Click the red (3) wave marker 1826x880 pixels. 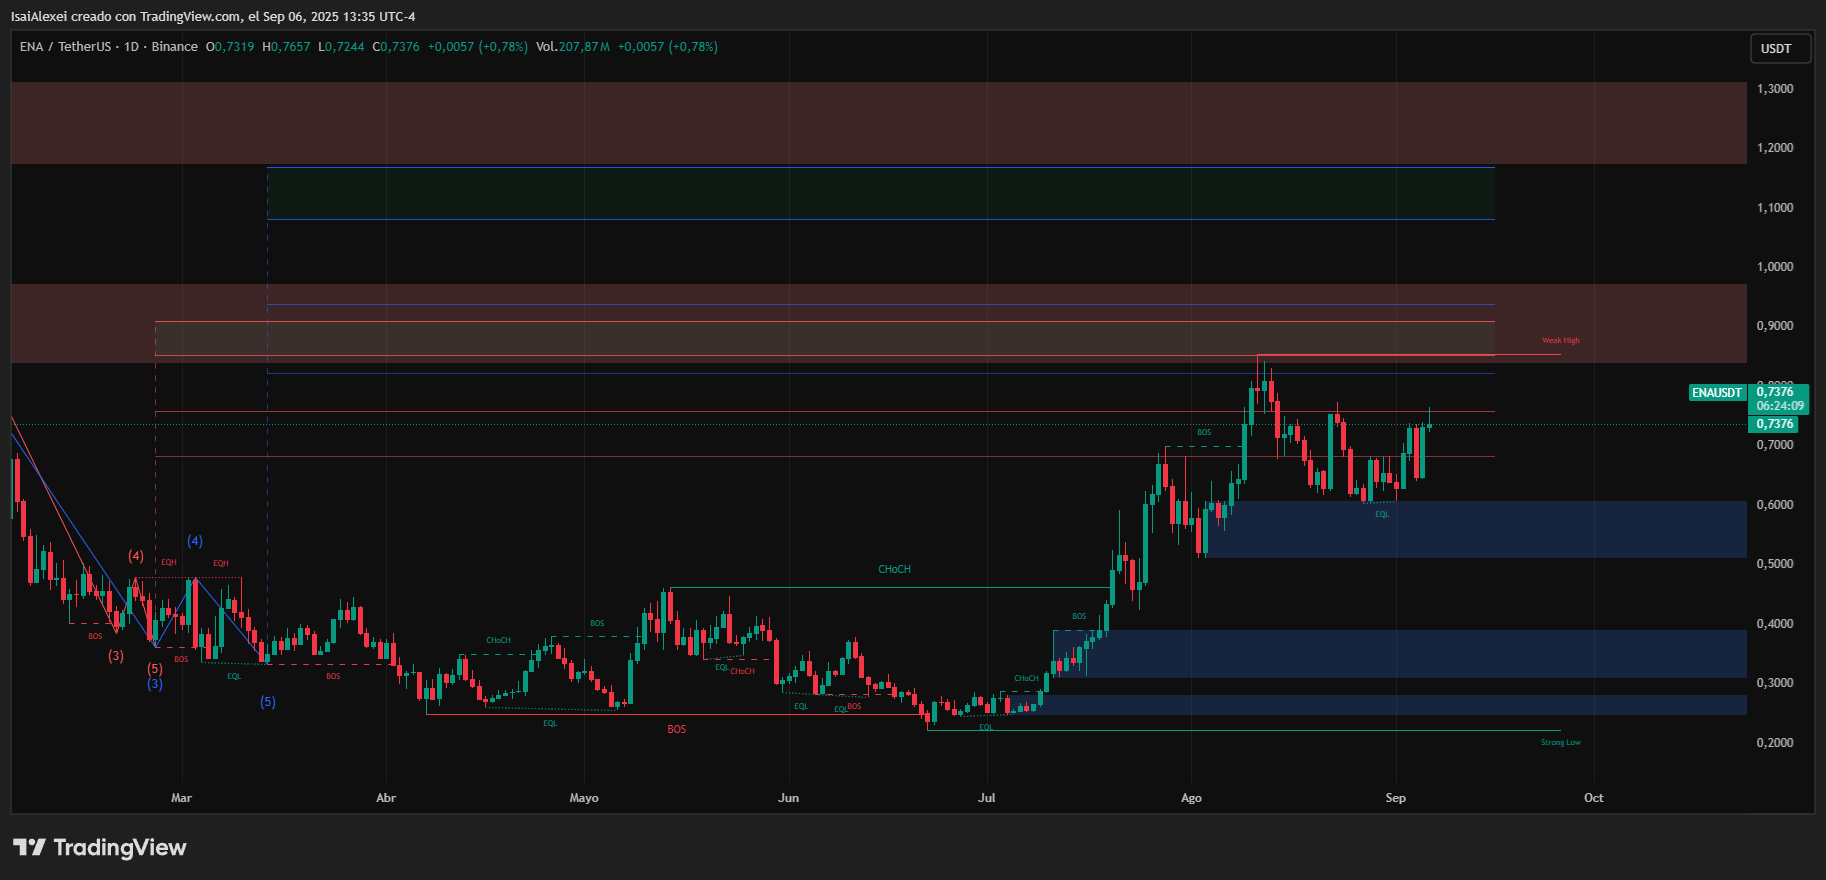116,656
